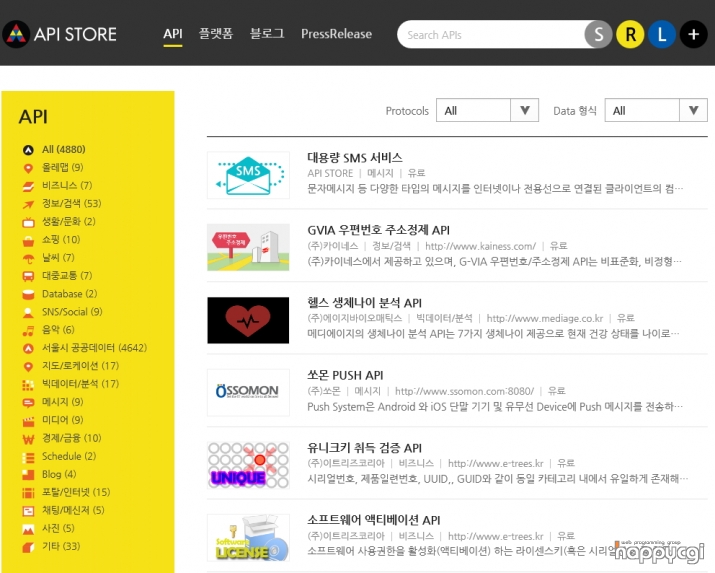The image size is (715, 573).
Task: Click the 지도/로케이션 pin icon
Action: [28, 367]
